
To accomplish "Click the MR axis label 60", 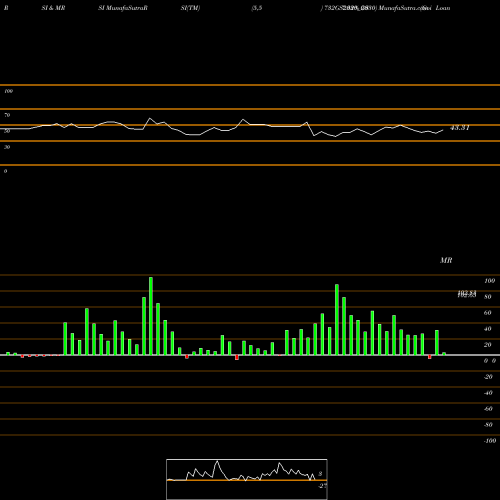I will click(488, 313).
